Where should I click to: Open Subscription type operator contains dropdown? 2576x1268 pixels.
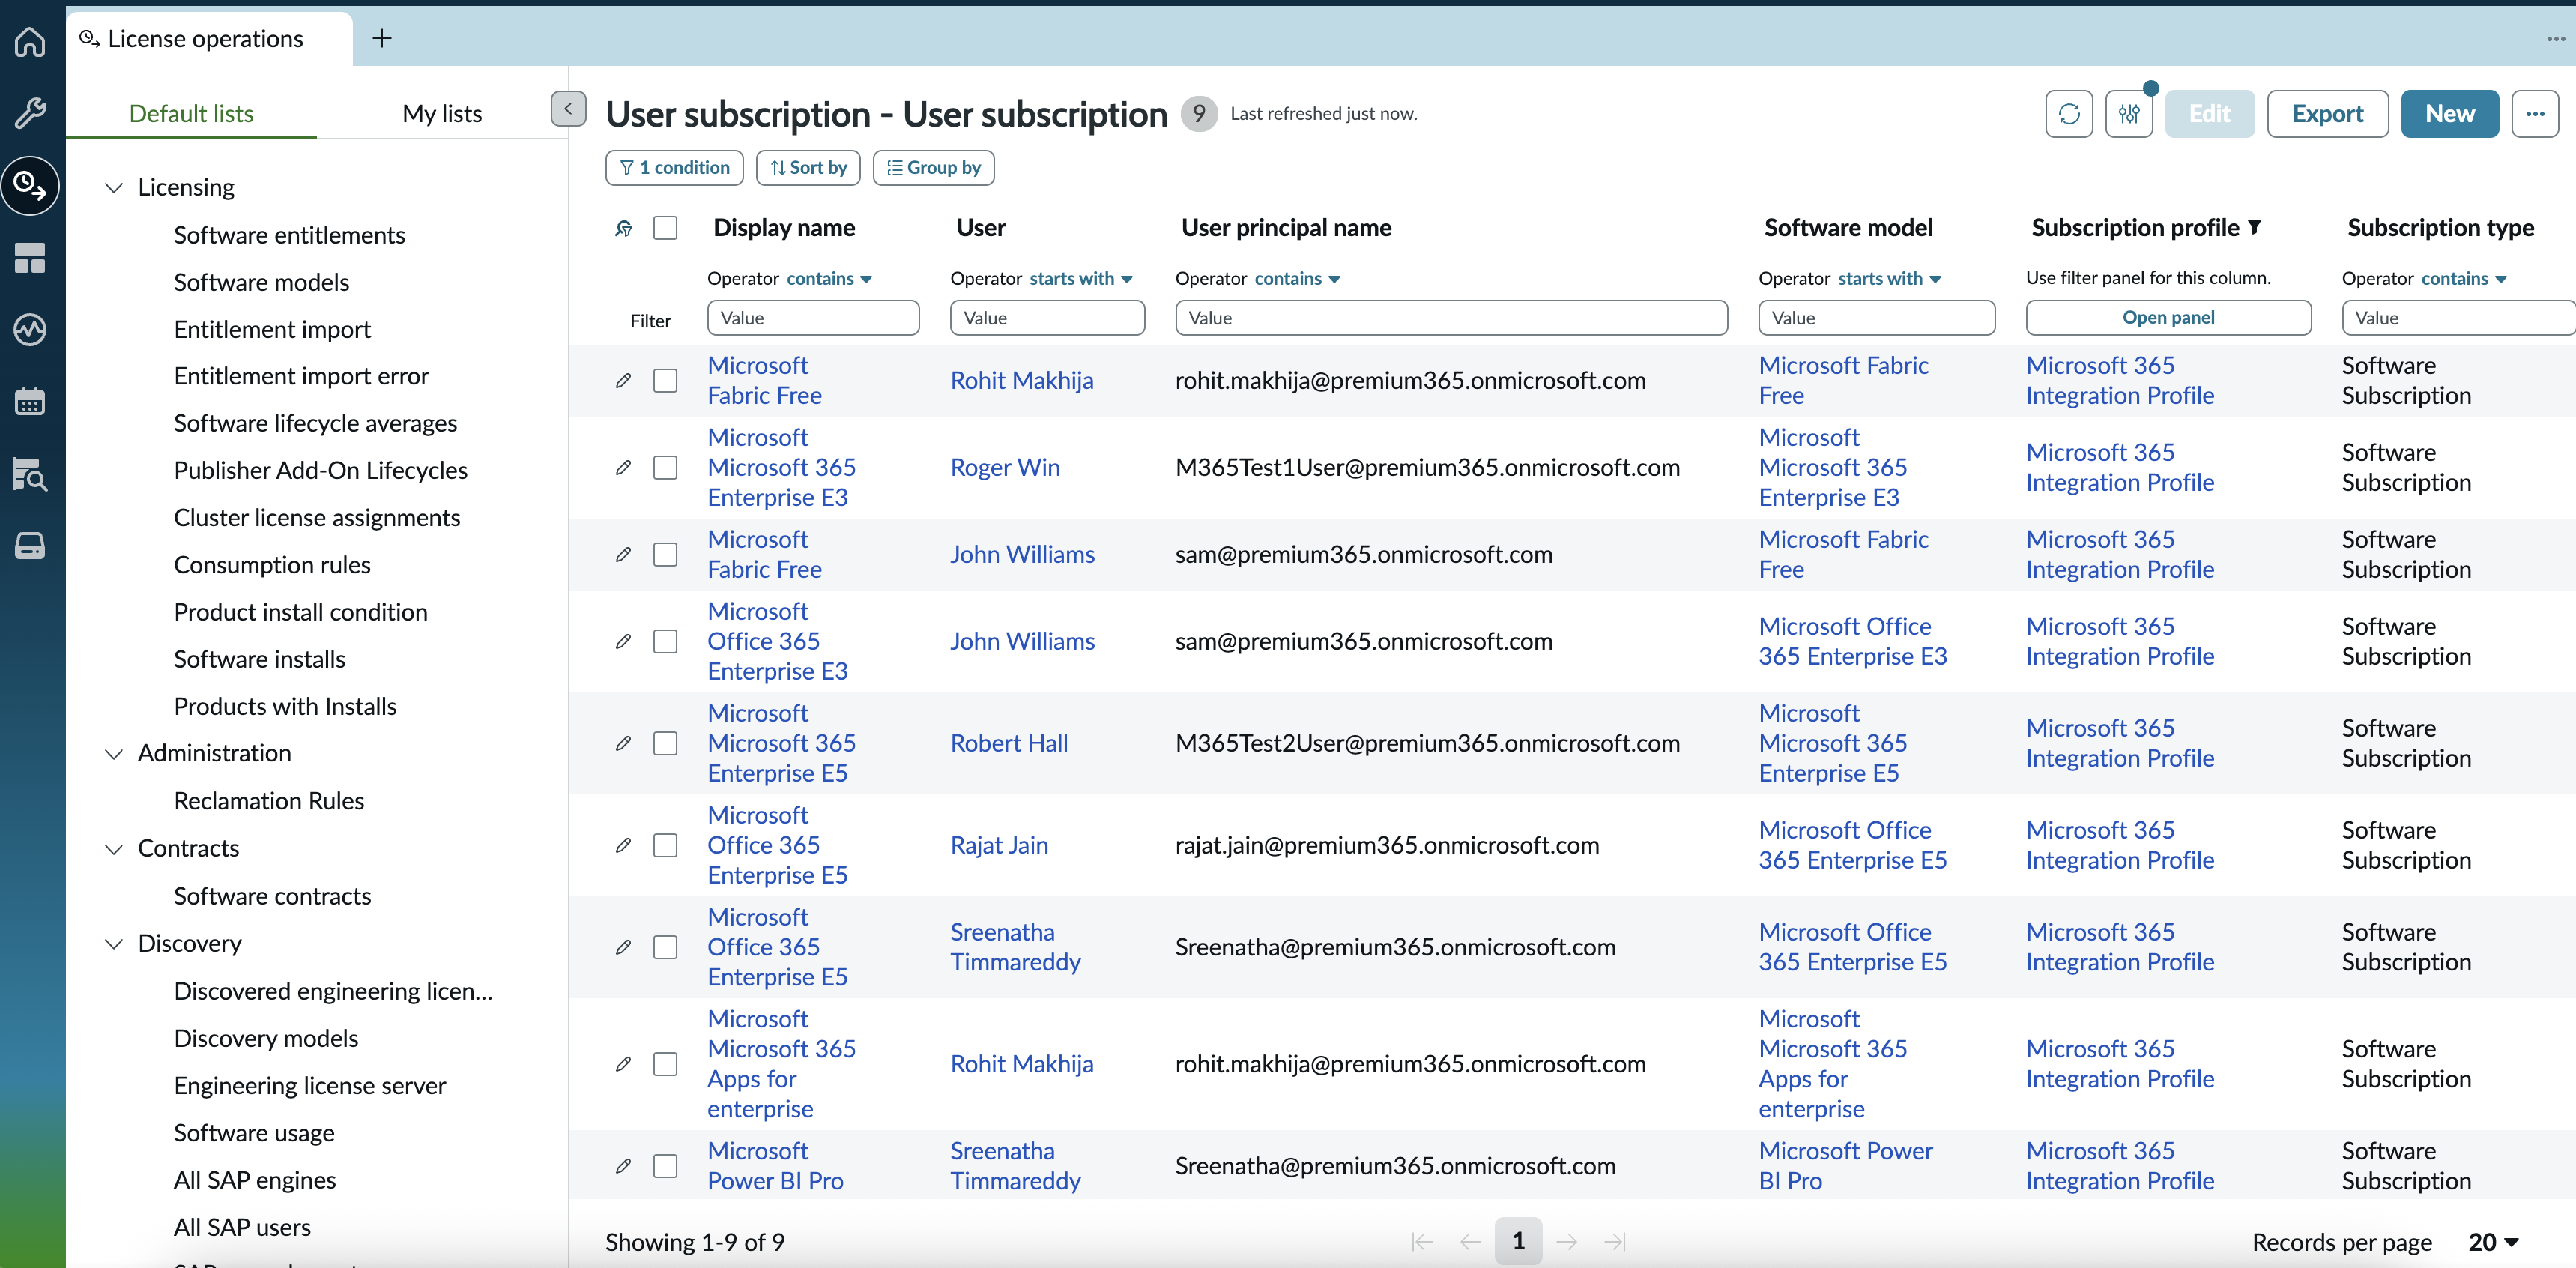(x=2463, y=278)
